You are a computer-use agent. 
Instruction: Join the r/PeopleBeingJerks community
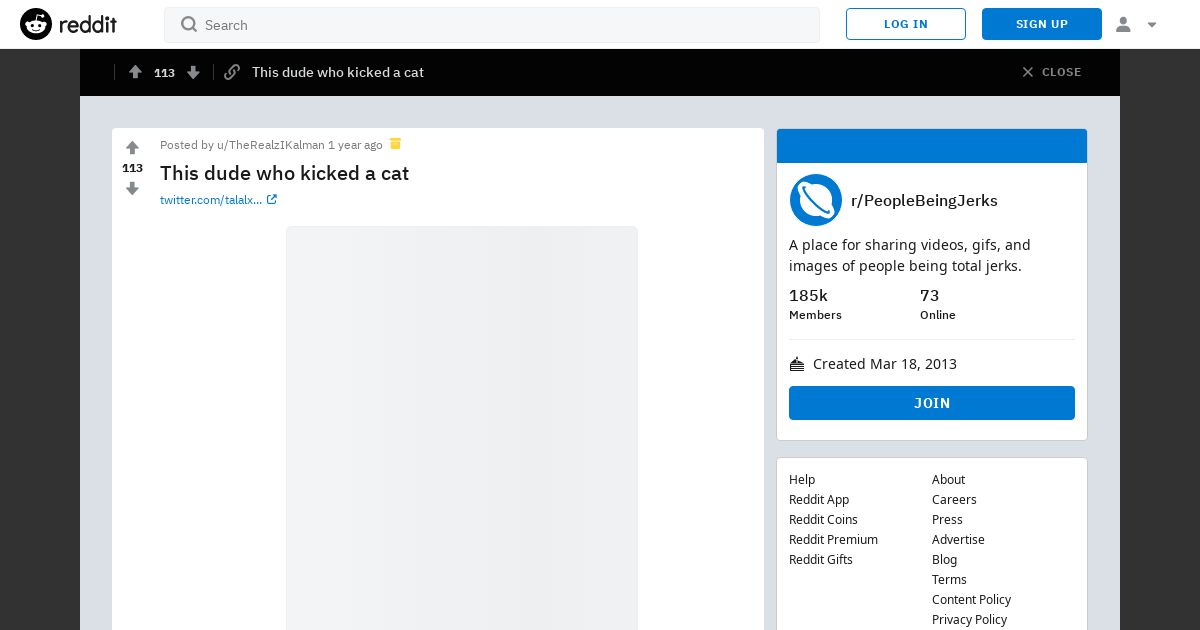pyautogui.click(x=932, y=403)
